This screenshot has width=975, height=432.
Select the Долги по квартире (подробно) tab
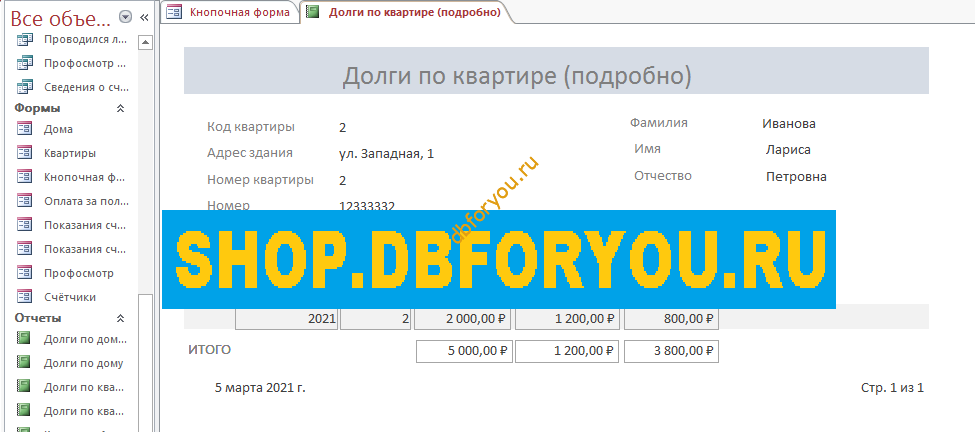[408, 12]
